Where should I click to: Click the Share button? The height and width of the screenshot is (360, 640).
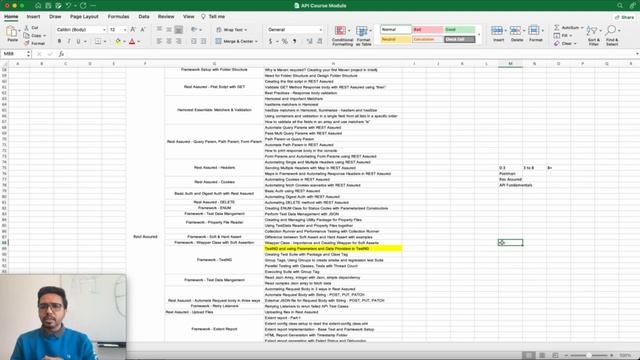pos(625,17)
